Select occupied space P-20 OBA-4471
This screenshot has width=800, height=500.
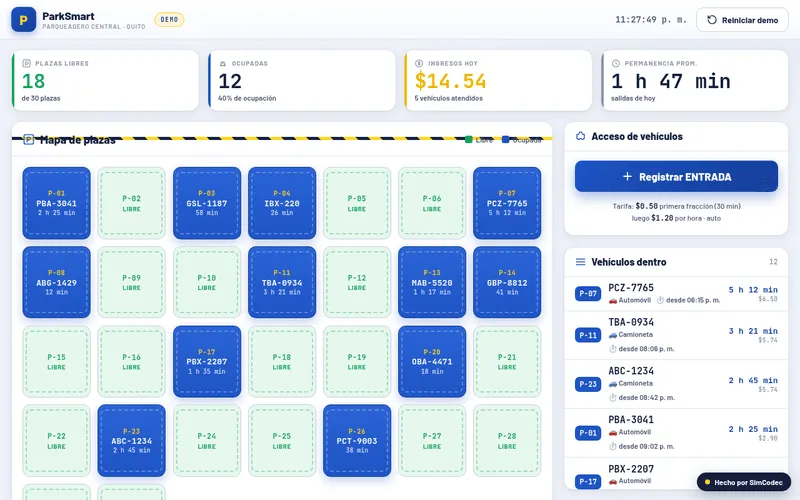click(x=432, y=362)
